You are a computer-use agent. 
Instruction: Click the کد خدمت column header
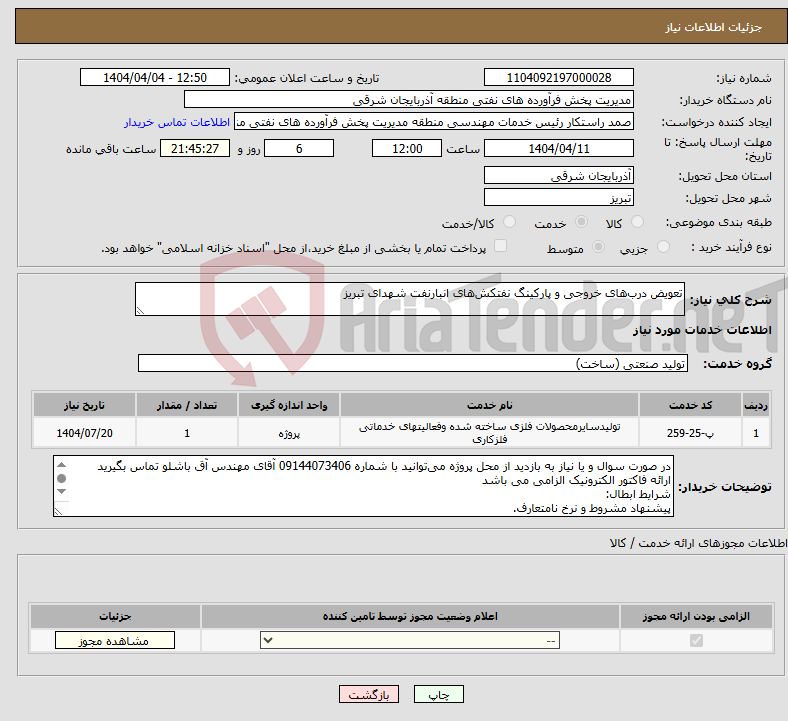691,405
